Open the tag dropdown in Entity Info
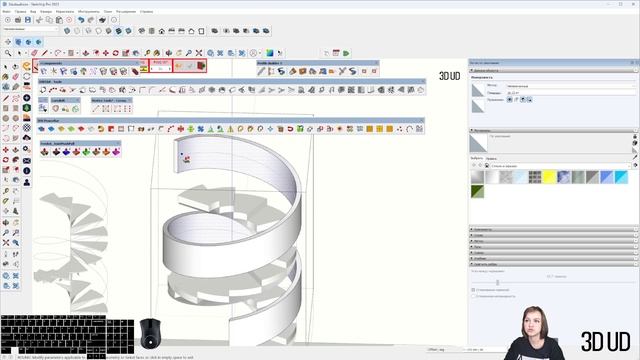The image size is (640, 360). tap(571, 86)
